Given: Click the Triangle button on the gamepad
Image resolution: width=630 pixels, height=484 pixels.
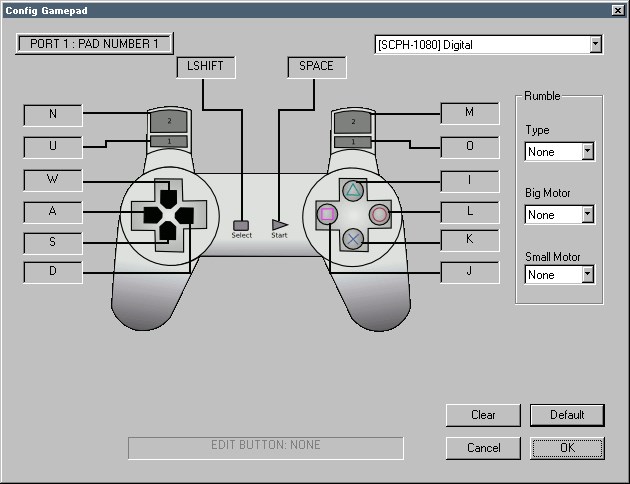Looking at the screenshot, I should 353,190.
